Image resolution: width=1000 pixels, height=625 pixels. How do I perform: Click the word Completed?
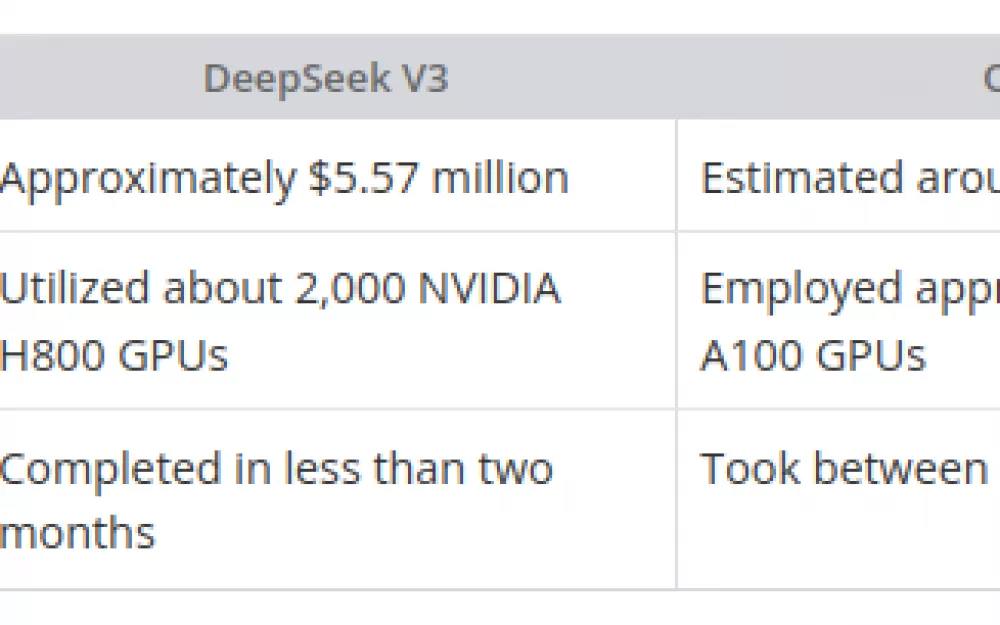110,471
